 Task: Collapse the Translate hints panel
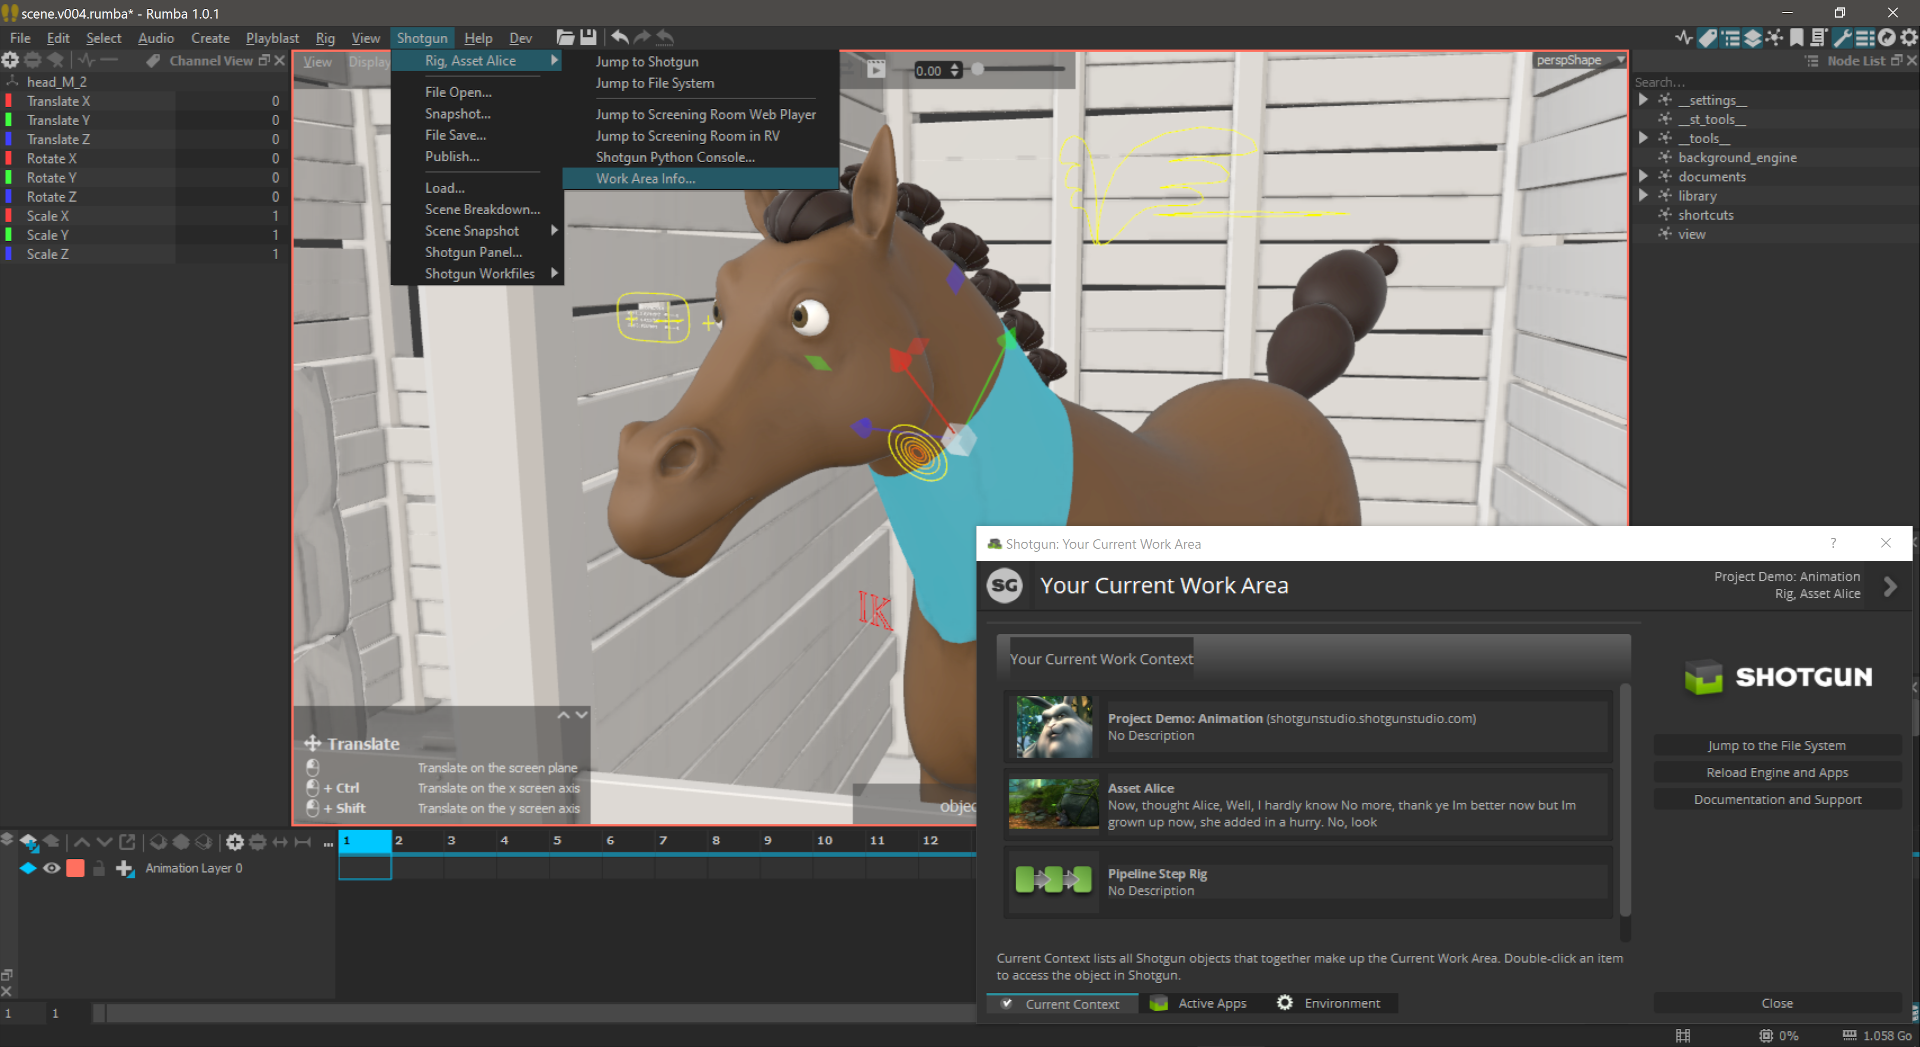581,715
